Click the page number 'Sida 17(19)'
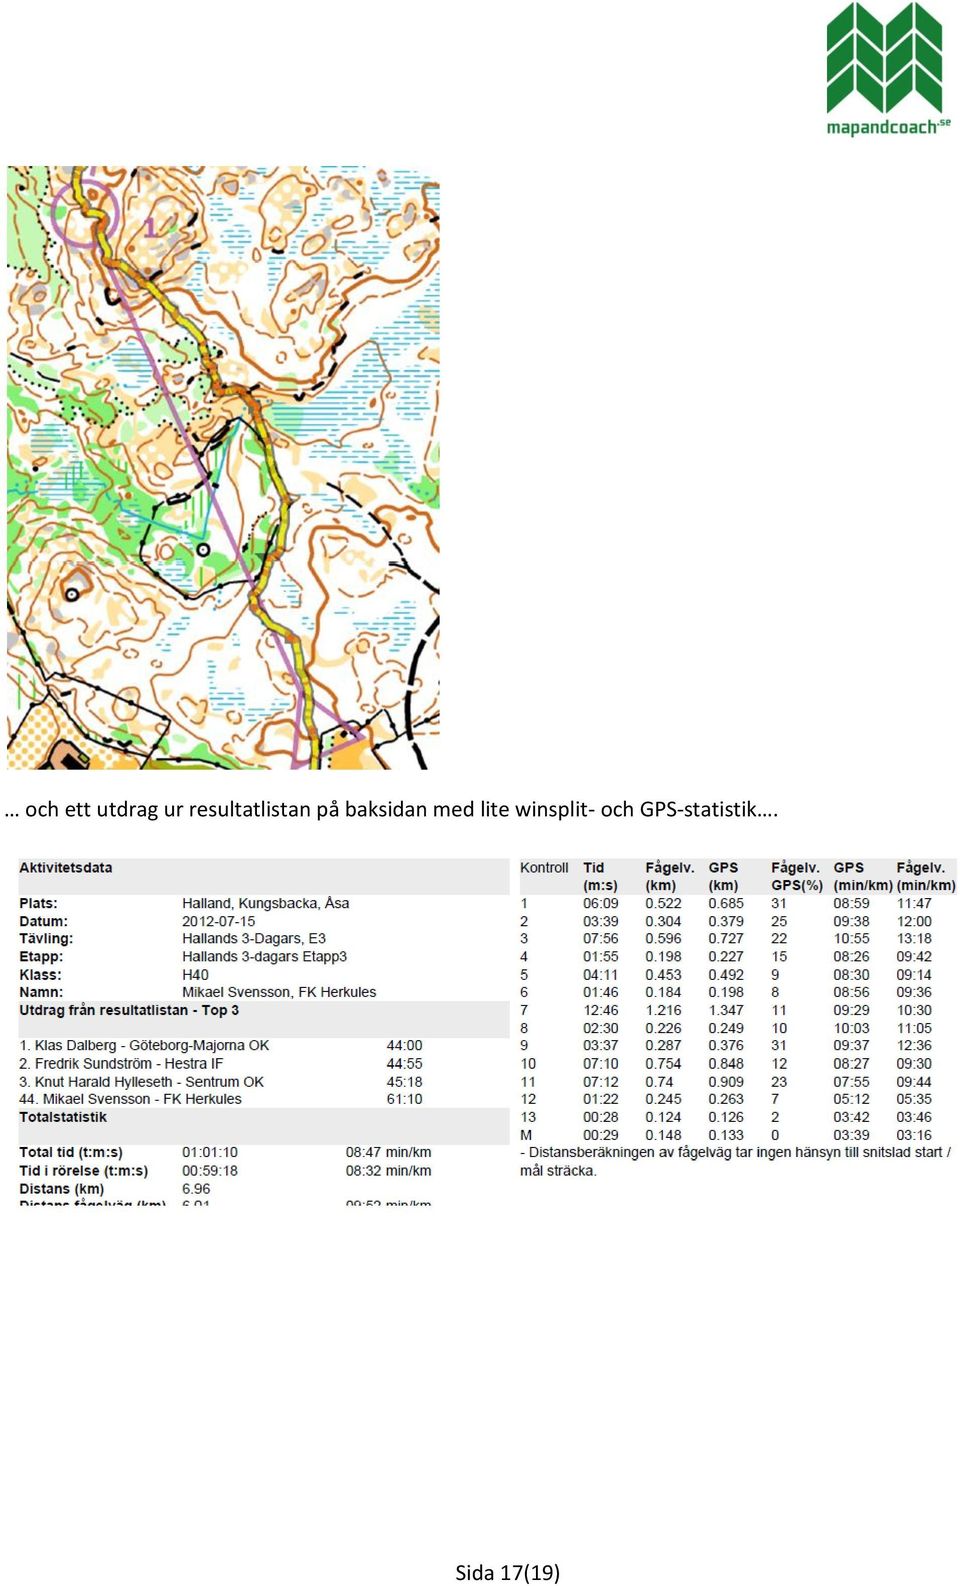 (x=508, y=1572)
